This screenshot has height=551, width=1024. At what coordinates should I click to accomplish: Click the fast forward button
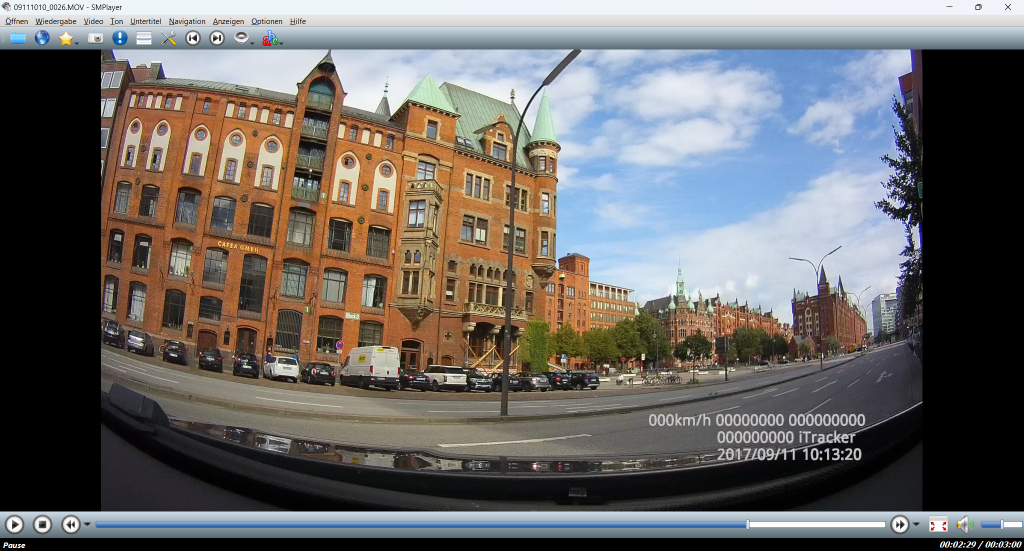(x=900, y=524)
